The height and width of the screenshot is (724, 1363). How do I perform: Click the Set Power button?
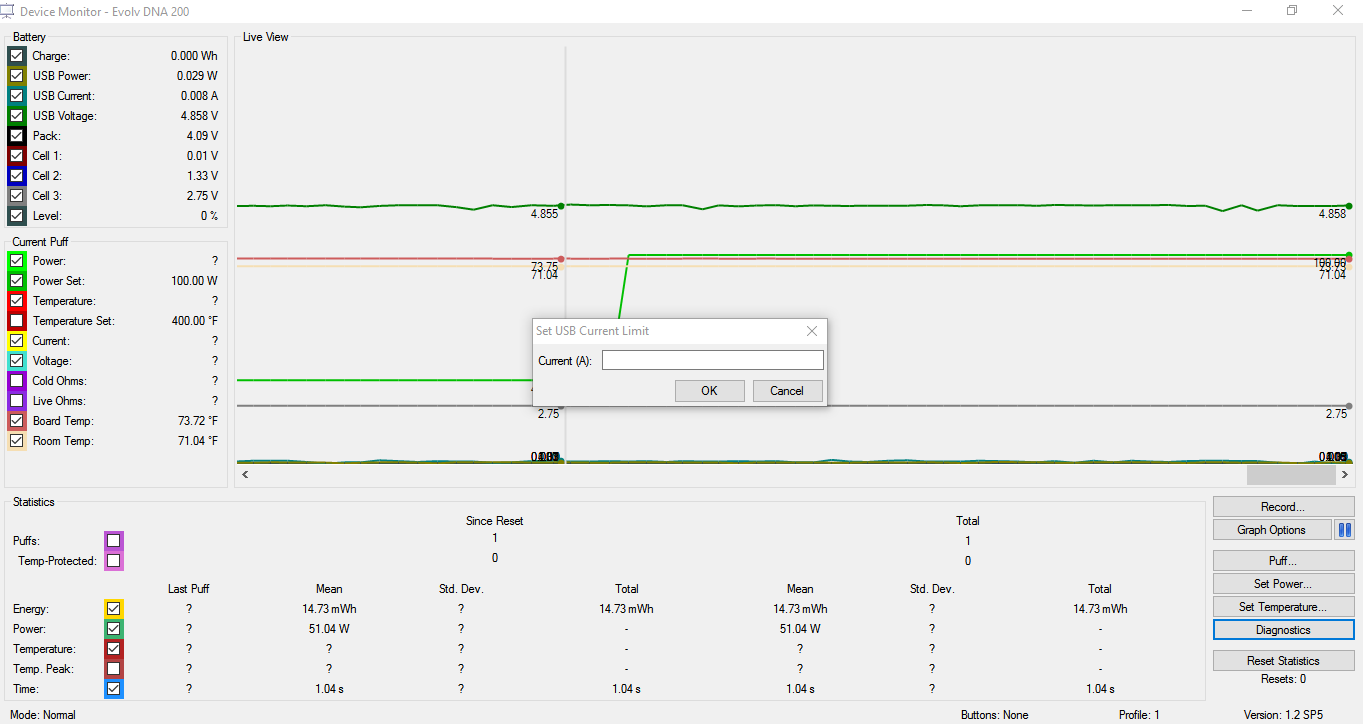1283,584
